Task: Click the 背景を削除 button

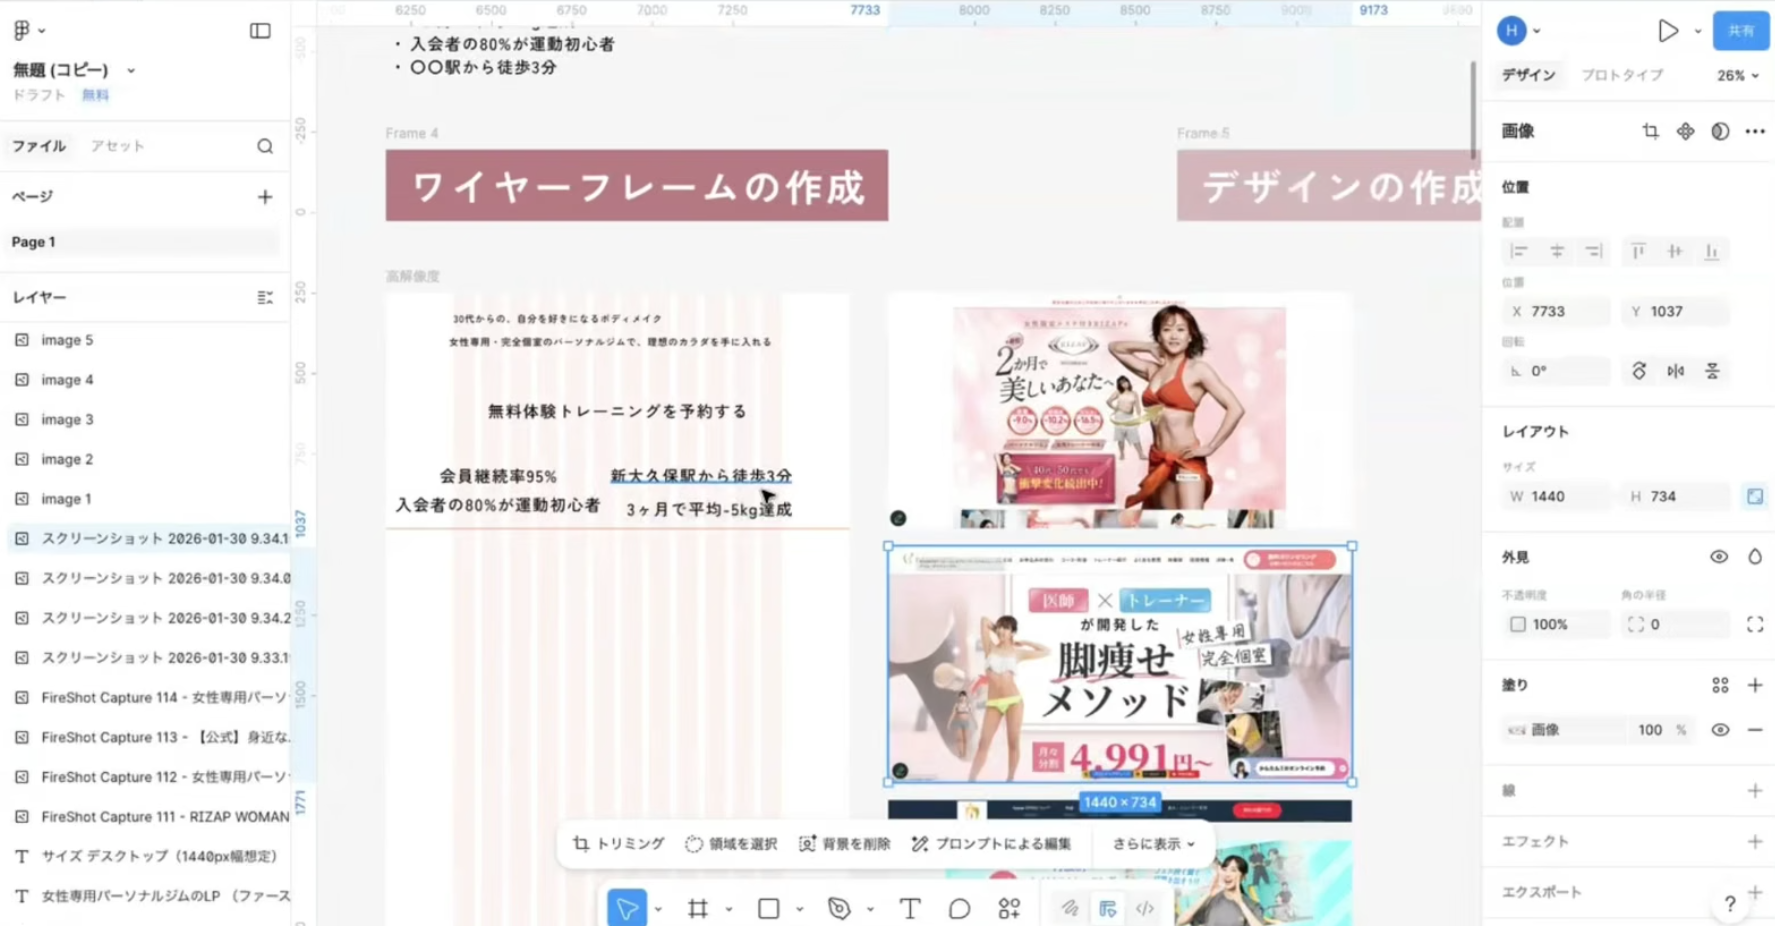Action: tap(845, 844)
